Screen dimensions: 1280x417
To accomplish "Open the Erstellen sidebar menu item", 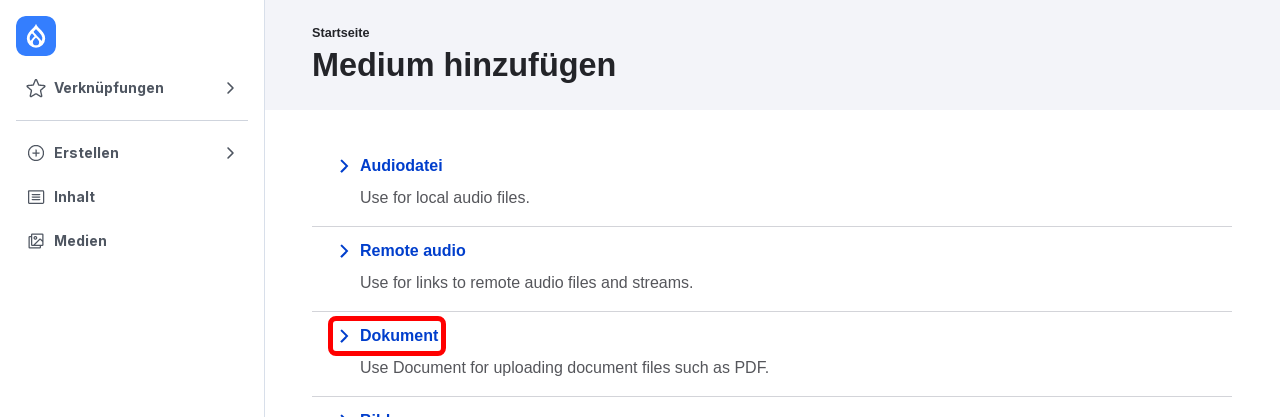I will [132, 153].
